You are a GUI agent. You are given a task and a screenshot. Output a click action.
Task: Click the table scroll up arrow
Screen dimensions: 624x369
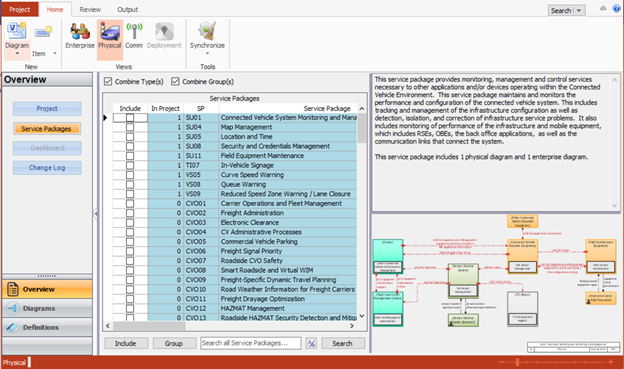coord(361,108)
